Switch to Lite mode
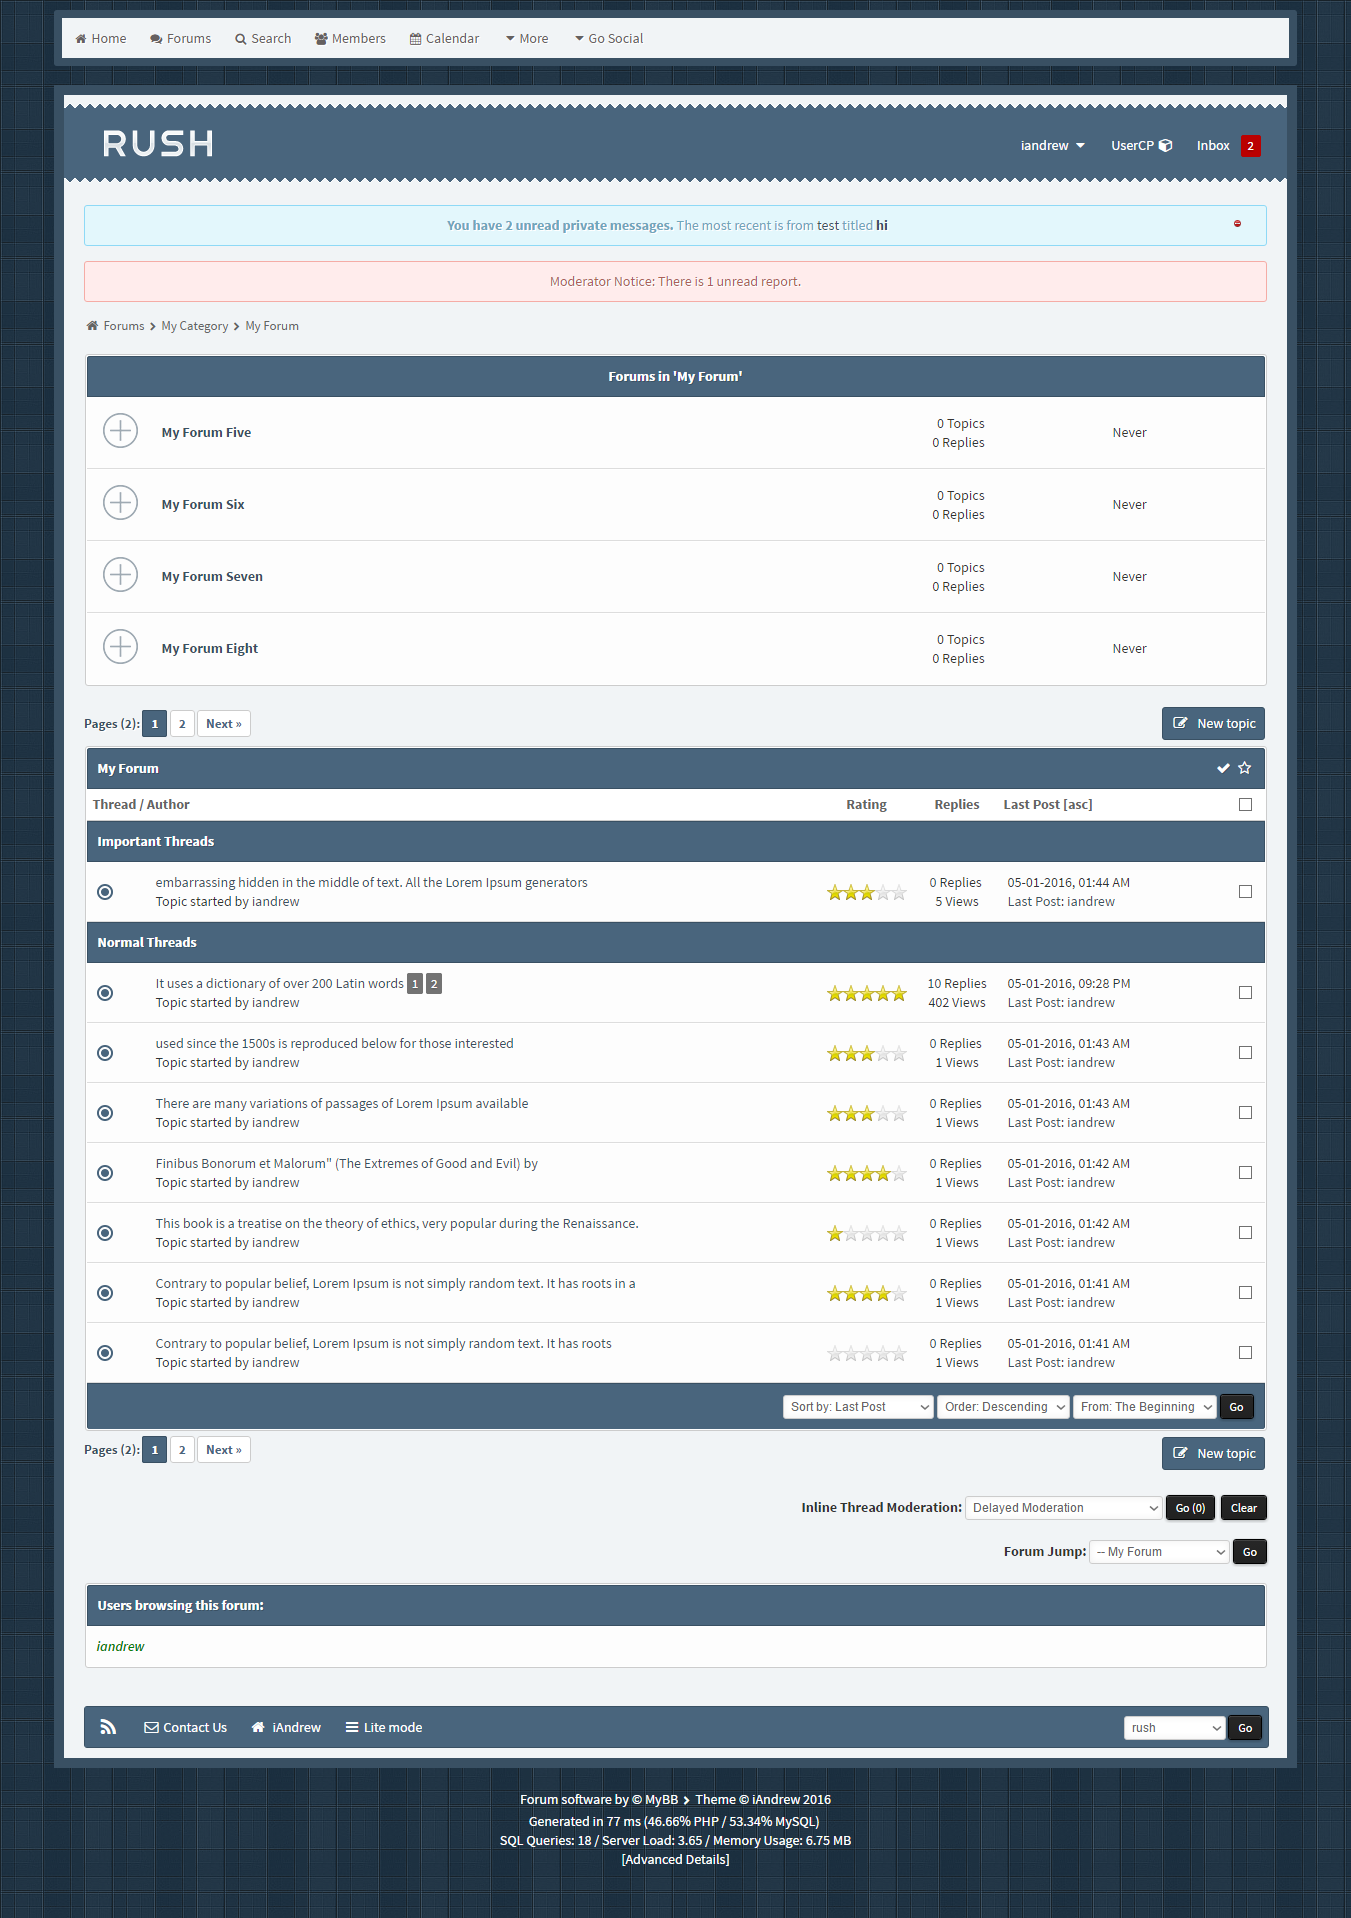This screenshot has width=1351, height=1918. tap(384, 1727)
